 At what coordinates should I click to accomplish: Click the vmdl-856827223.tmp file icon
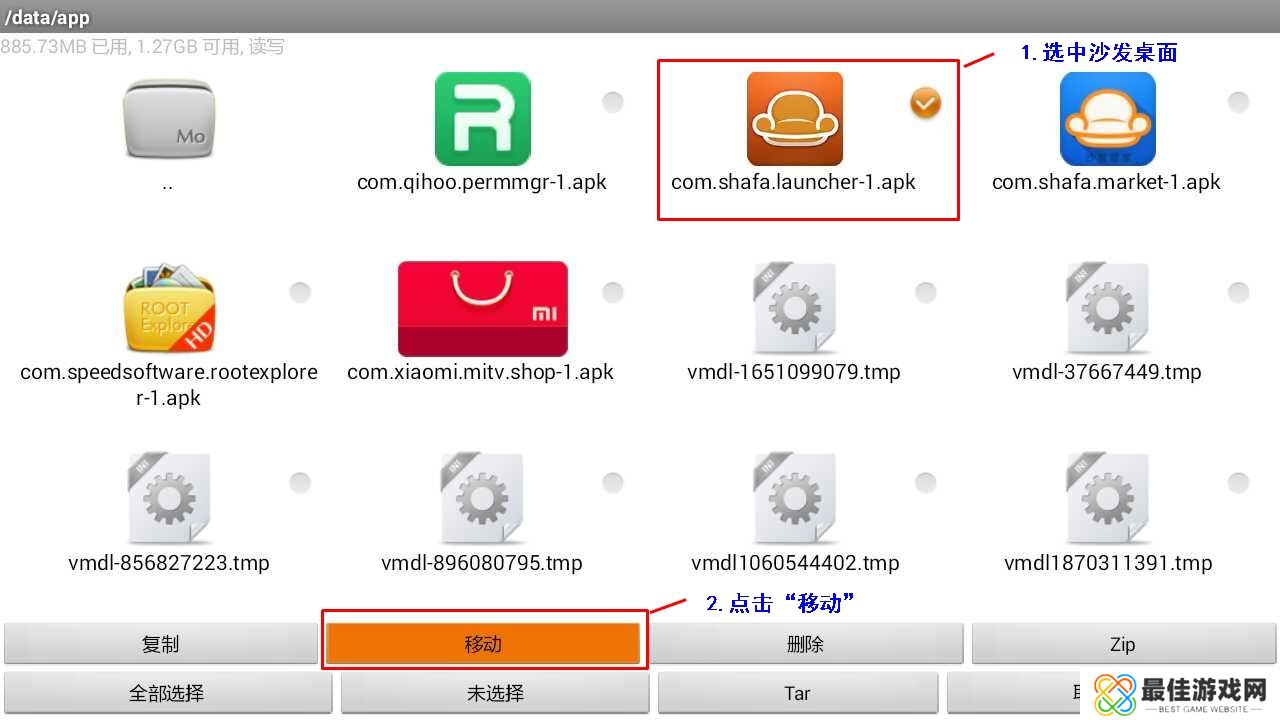point(169,499)
